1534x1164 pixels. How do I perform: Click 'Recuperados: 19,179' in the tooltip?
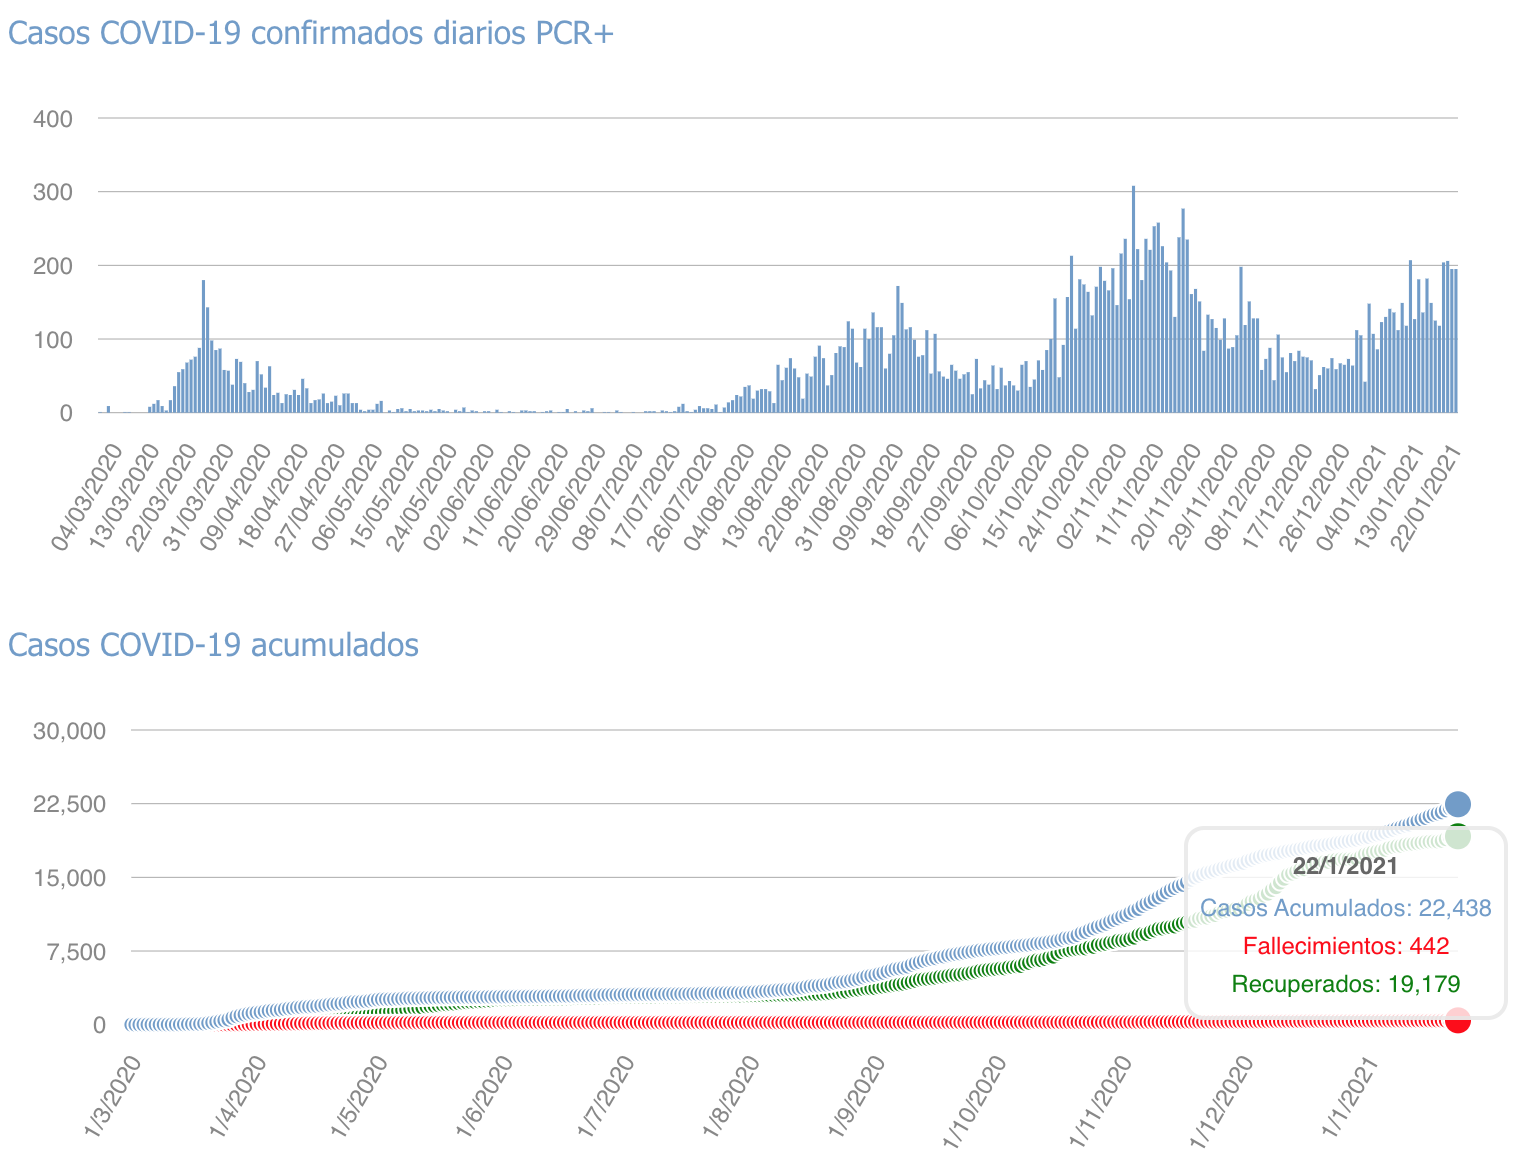[x=1345, y=984]
